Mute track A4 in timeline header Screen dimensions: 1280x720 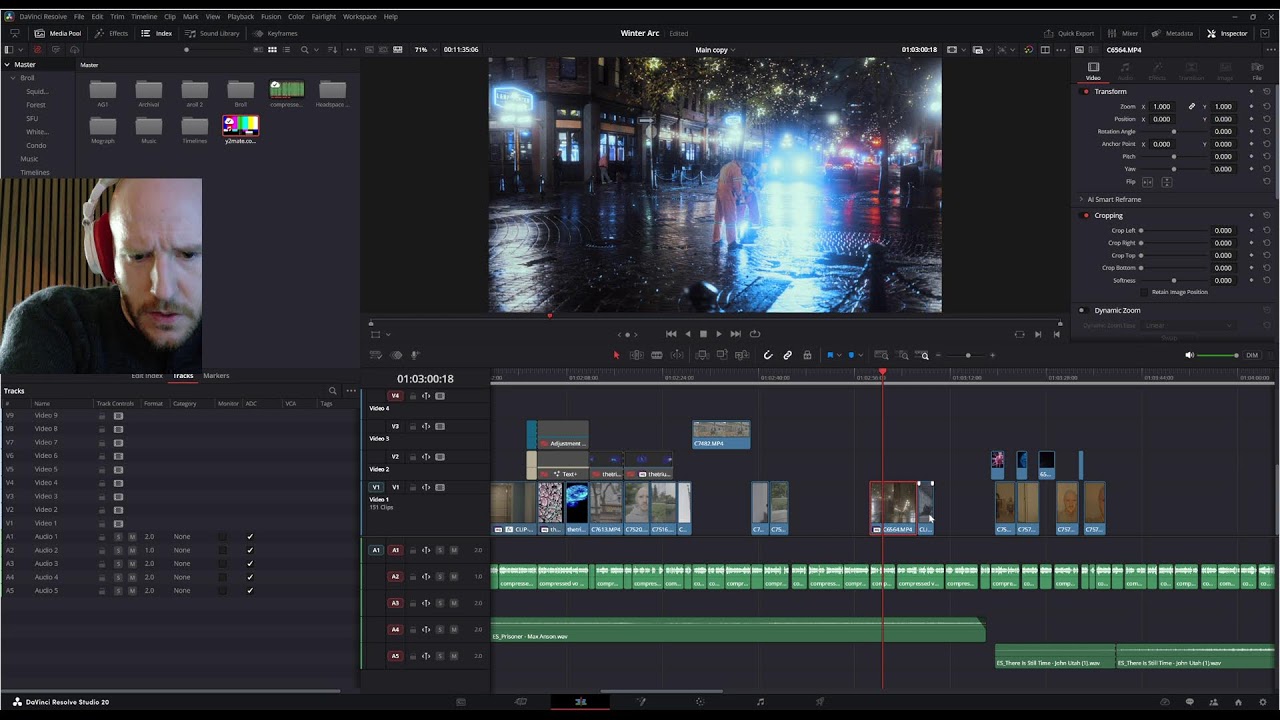454,630
